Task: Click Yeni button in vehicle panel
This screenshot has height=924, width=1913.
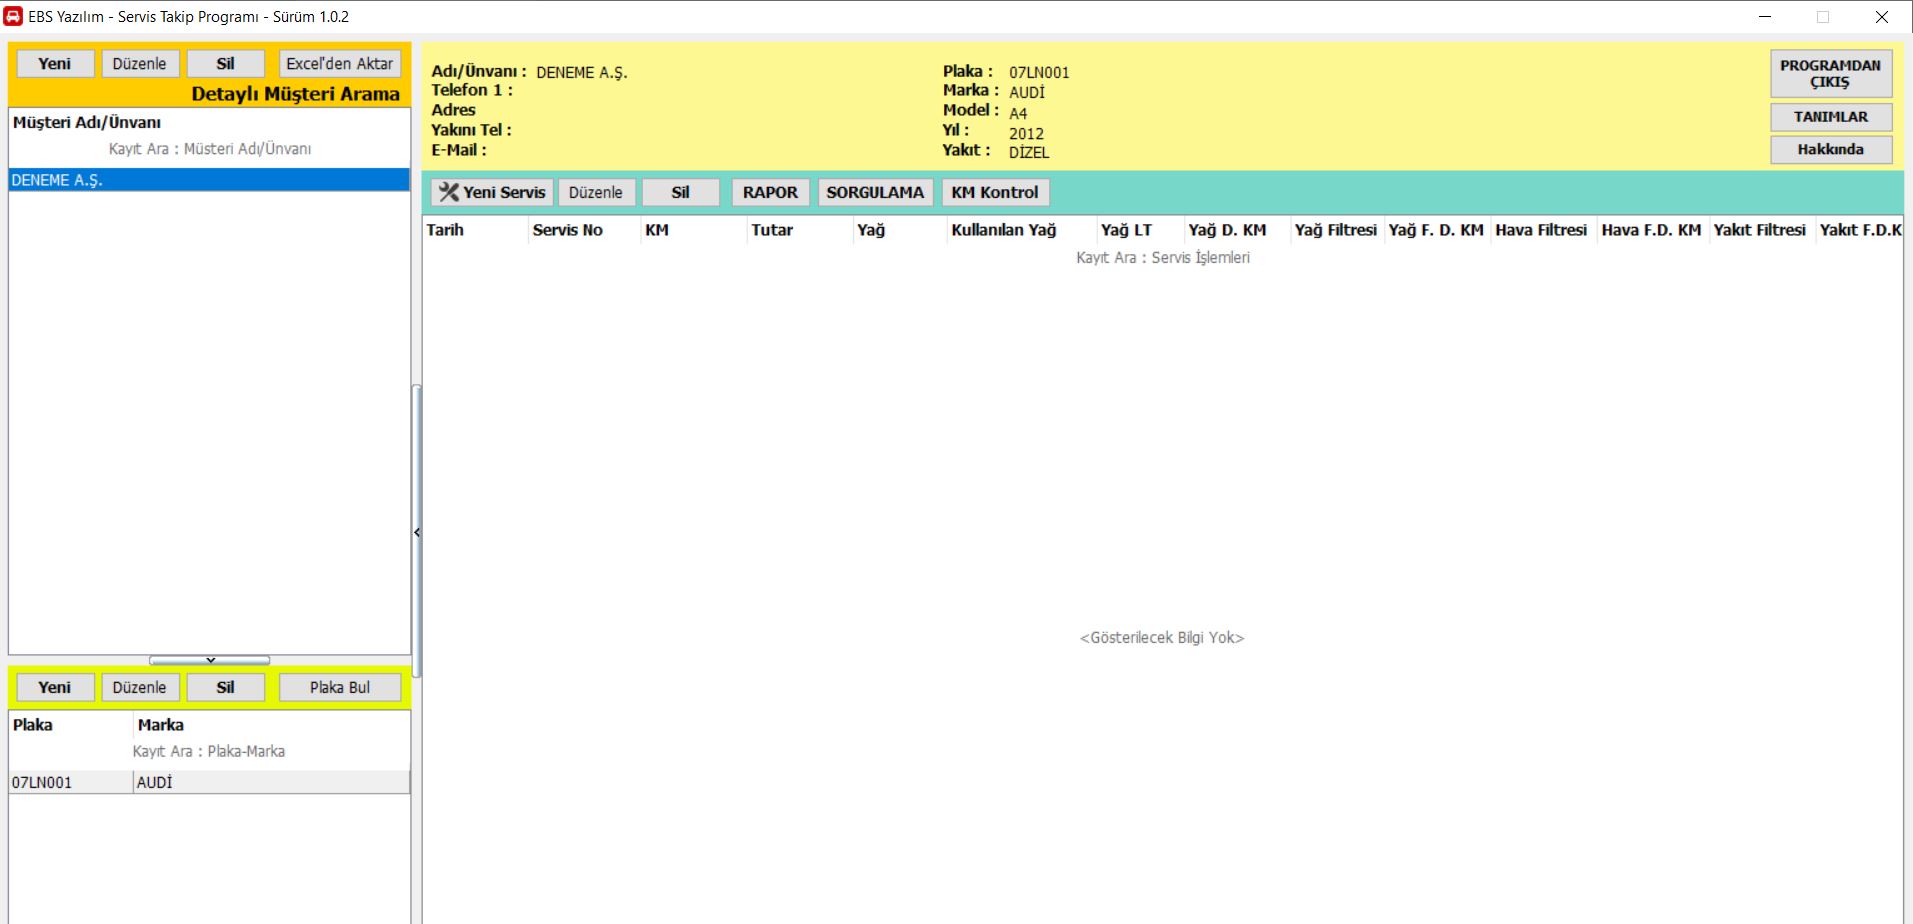Action: pyautogui.click(x=55, y=688)
